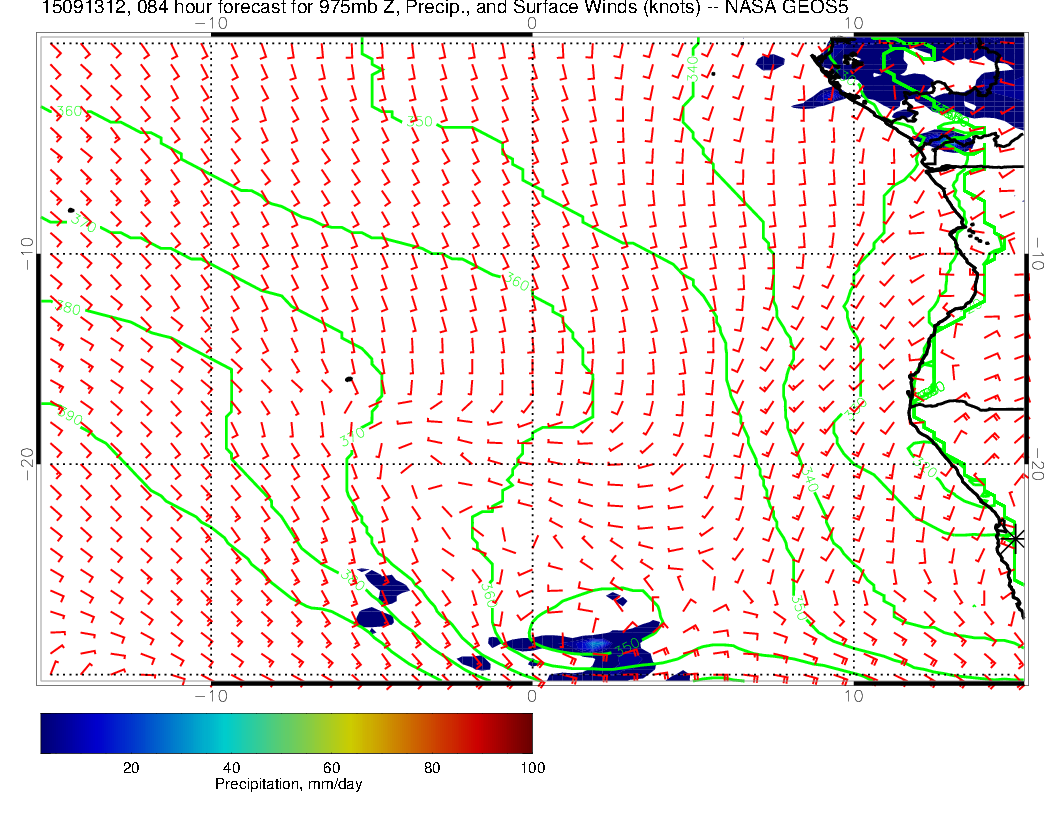Select the 360 contour label in the map center
The width and height of the screenshot is (1056, 816).
517,283
